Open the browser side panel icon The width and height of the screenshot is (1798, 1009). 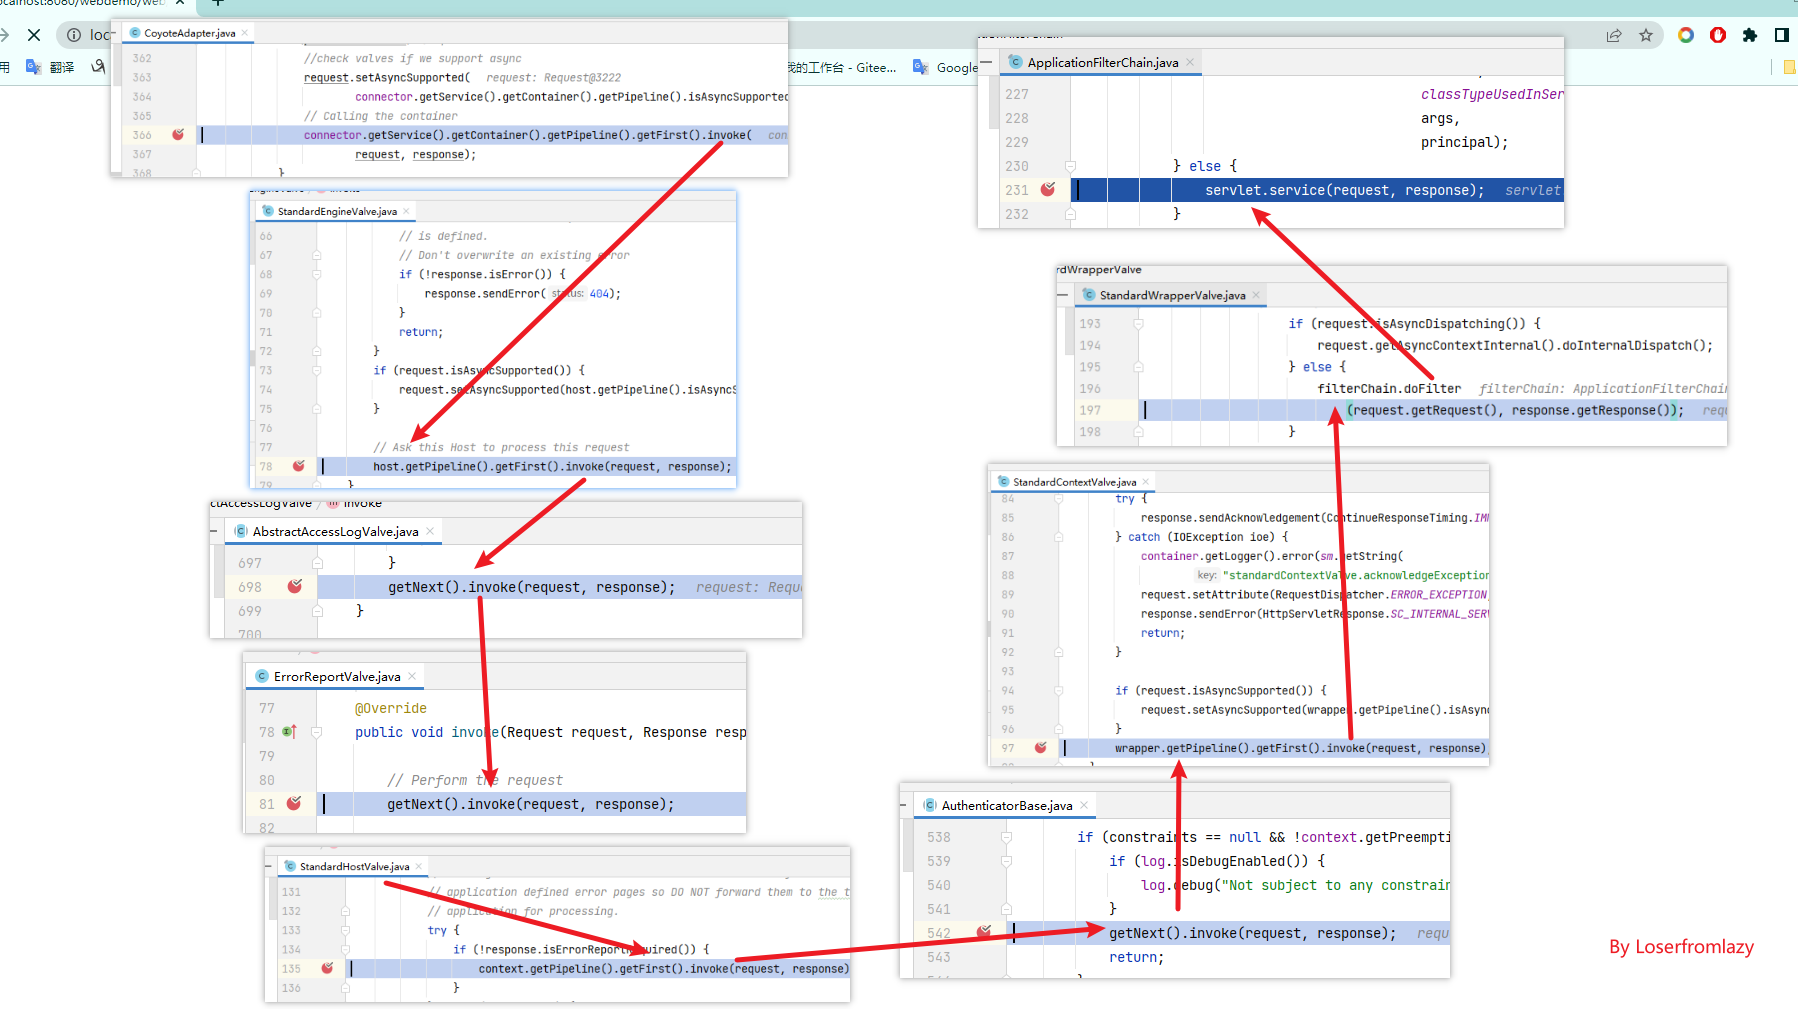[x=1782, y=35]
